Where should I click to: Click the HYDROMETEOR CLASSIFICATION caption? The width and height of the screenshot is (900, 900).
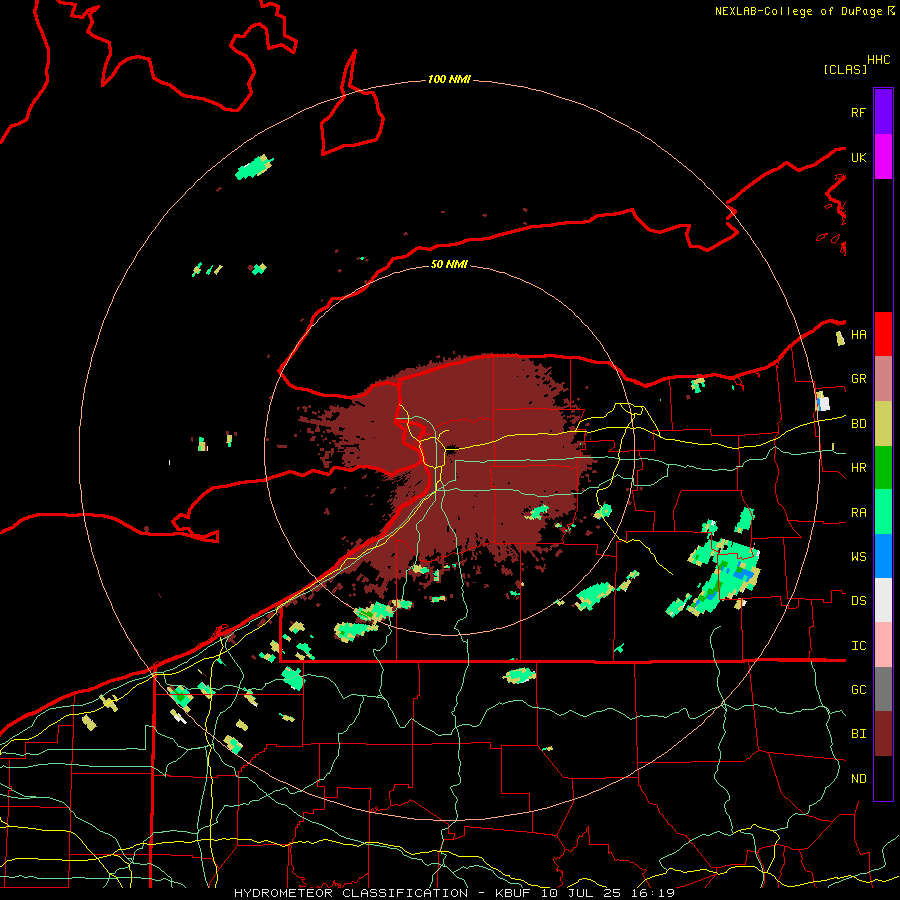(x=351, y=893)
